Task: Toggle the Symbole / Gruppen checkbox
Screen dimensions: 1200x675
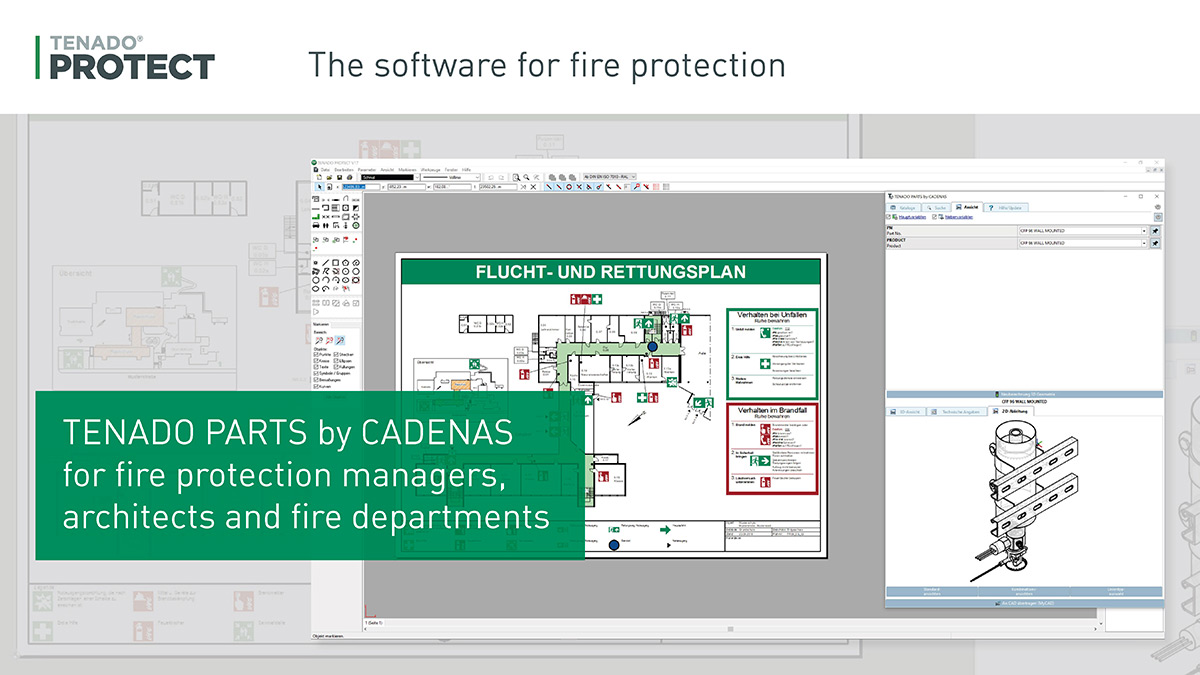Action: [317, 373]
